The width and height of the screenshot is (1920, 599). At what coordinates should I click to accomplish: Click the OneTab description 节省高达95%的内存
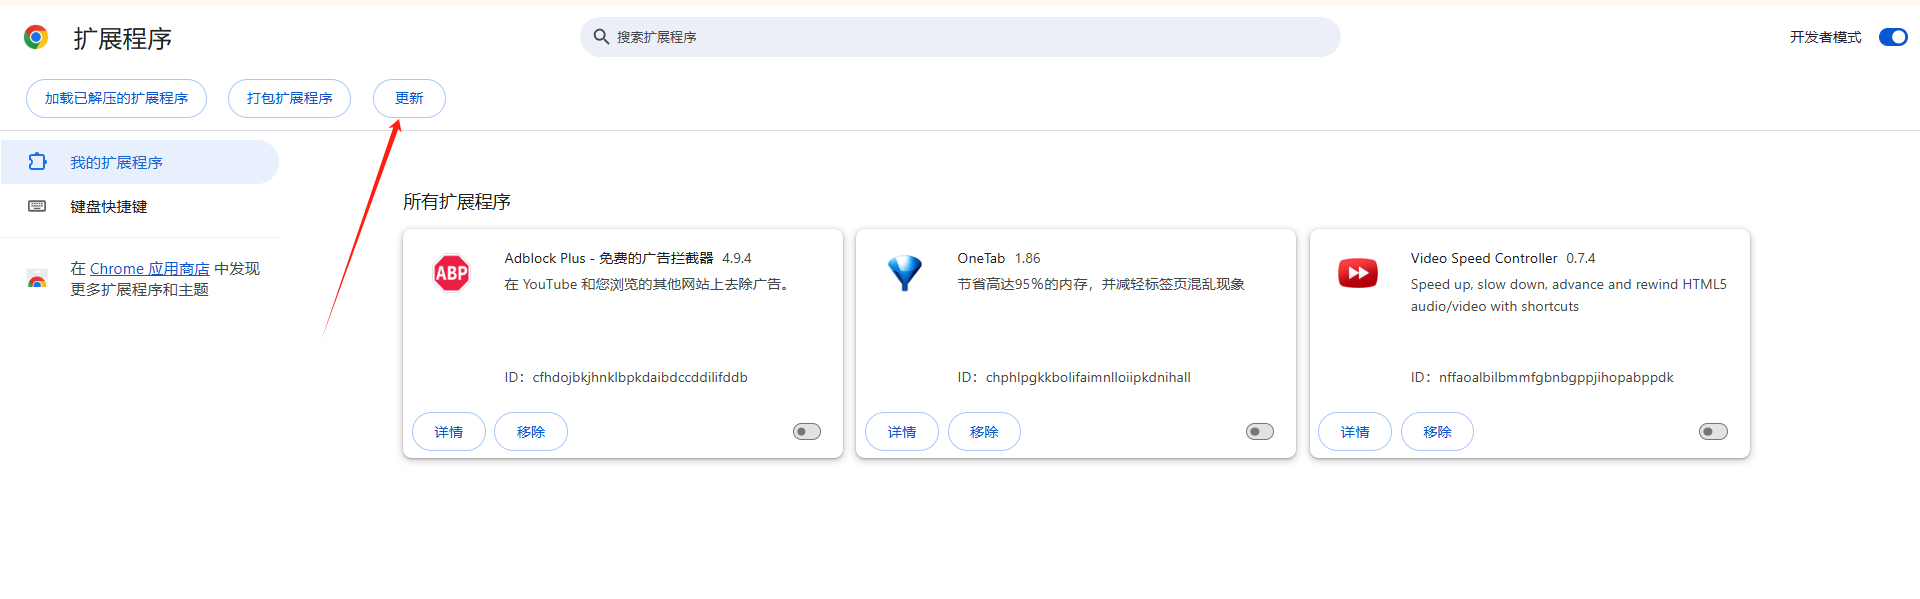(x=1101, y=284)
